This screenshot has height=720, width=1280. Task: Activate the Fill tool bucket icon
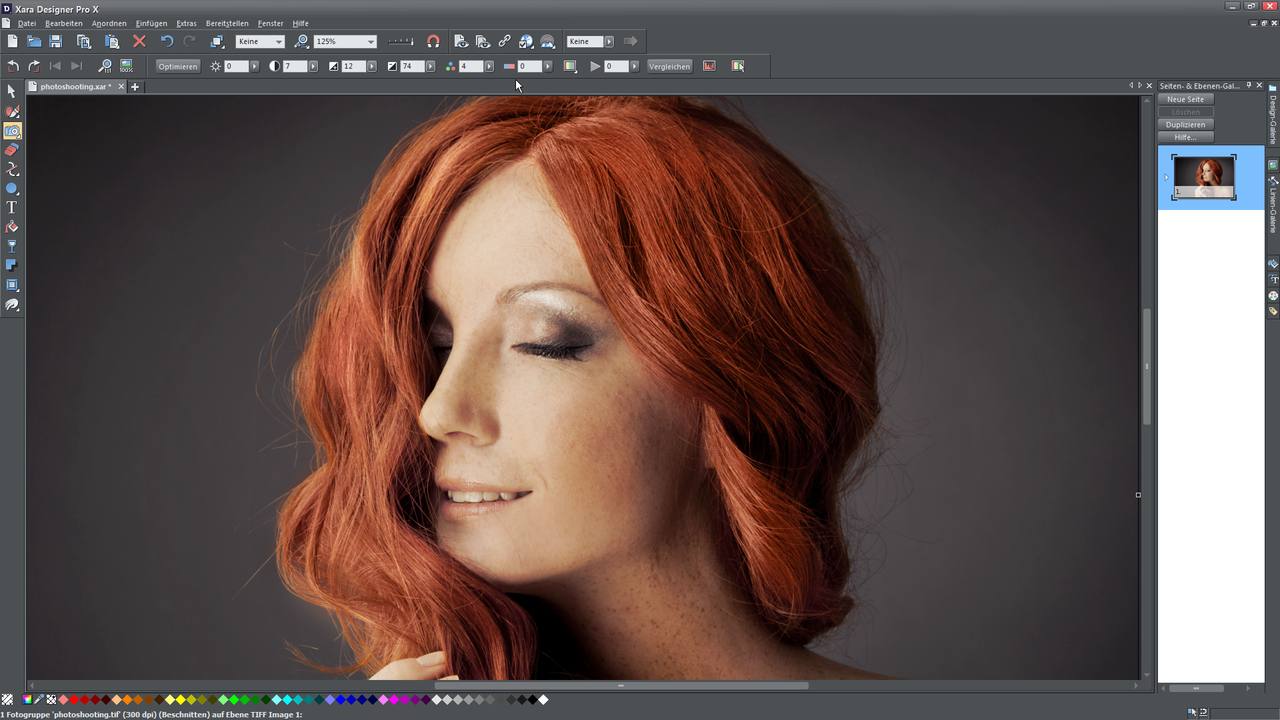12,227
